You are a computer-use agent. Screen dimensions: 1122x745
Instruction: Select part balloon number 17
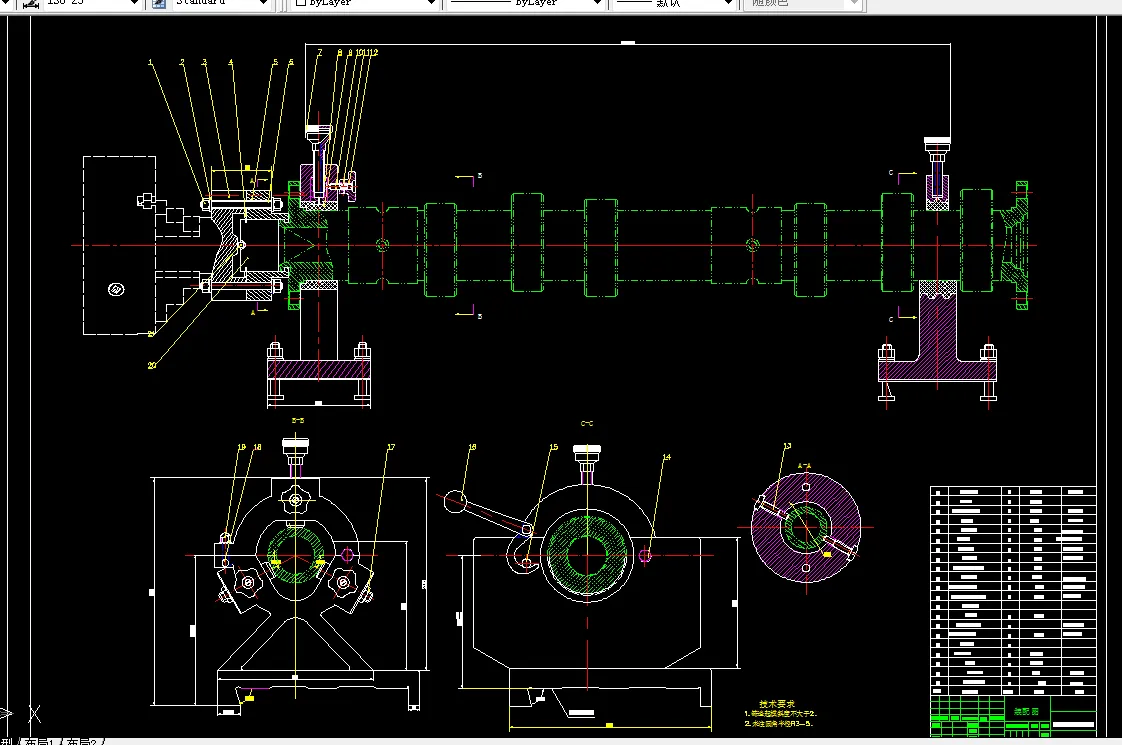tap(391, 447)
